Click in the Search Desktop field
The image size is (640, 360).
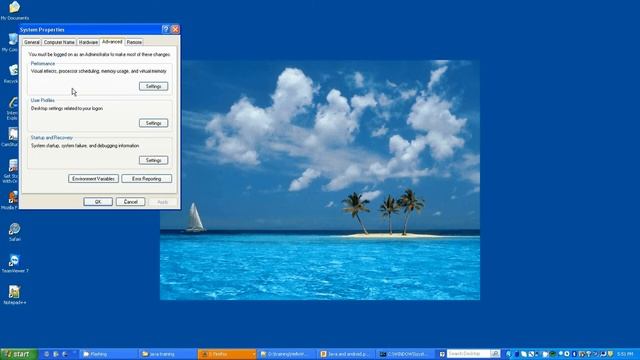[x=469, y=353]
